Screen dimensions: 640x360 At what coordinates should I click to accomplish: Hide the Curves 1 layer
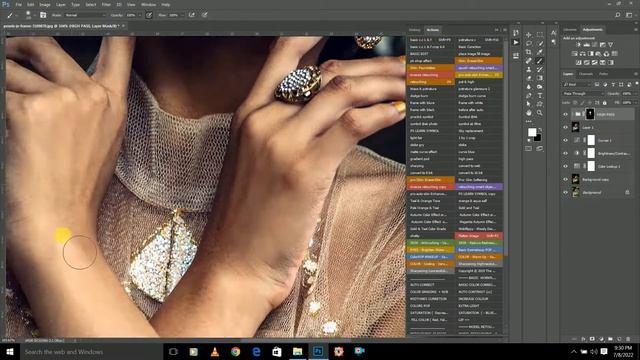pos(566,140)
